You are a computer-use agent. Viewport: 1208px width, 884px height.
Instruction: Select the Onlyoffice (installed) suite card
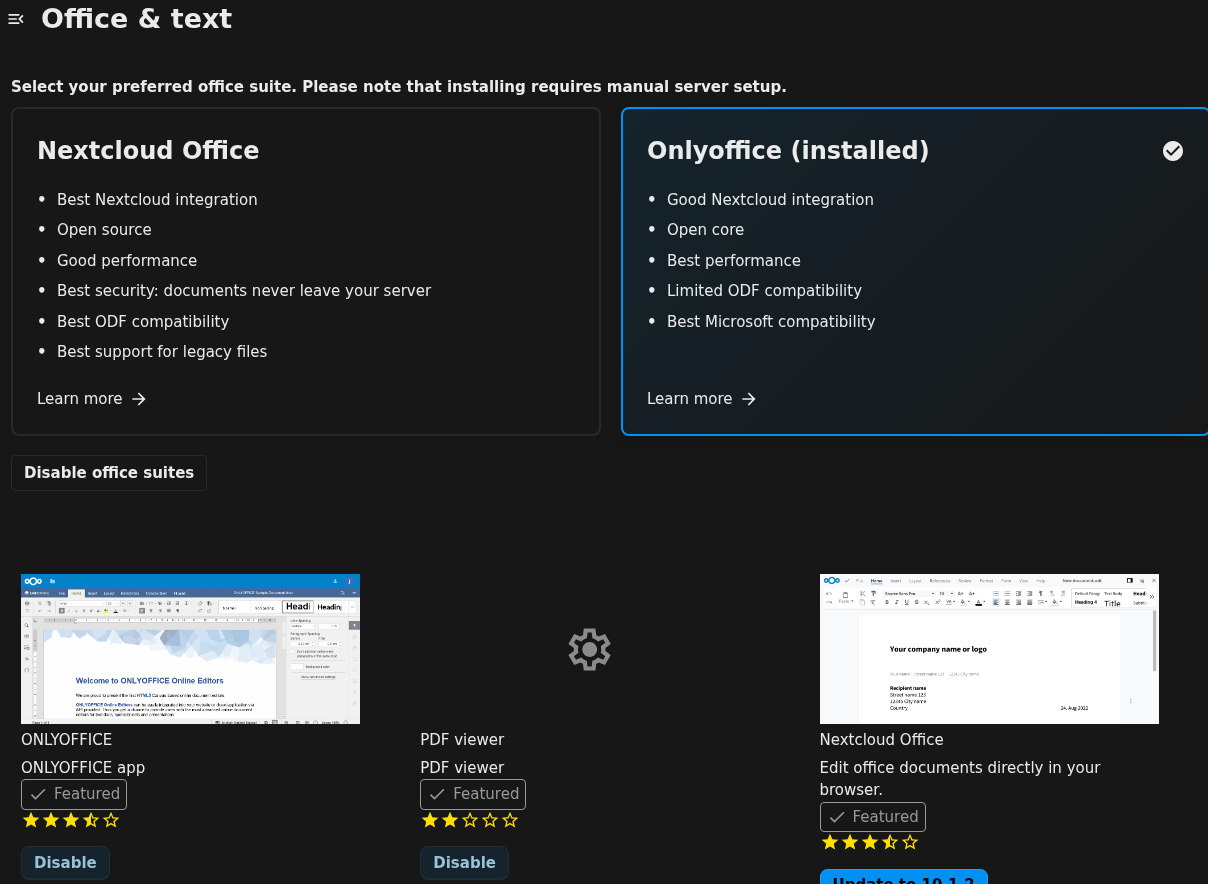pyautogui.click(x=914, y=271)
